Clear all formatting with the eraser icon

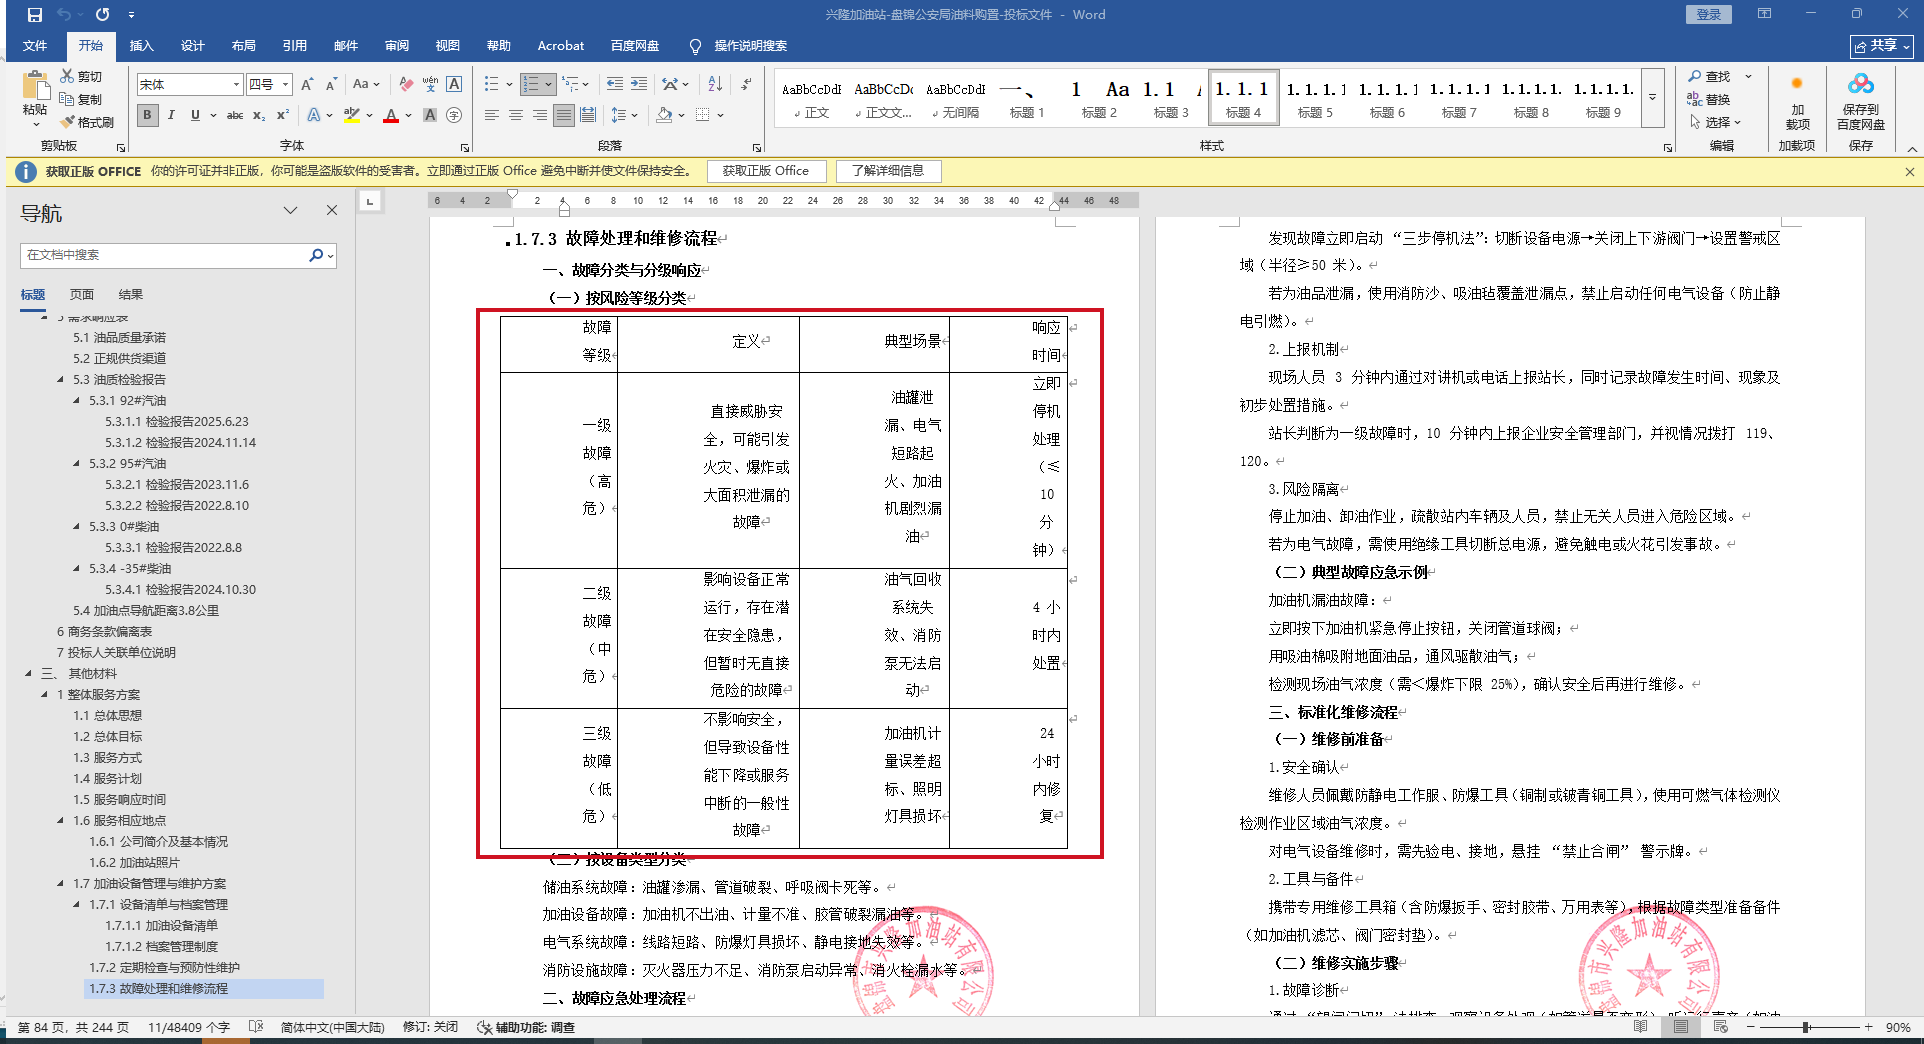(406, 85)
